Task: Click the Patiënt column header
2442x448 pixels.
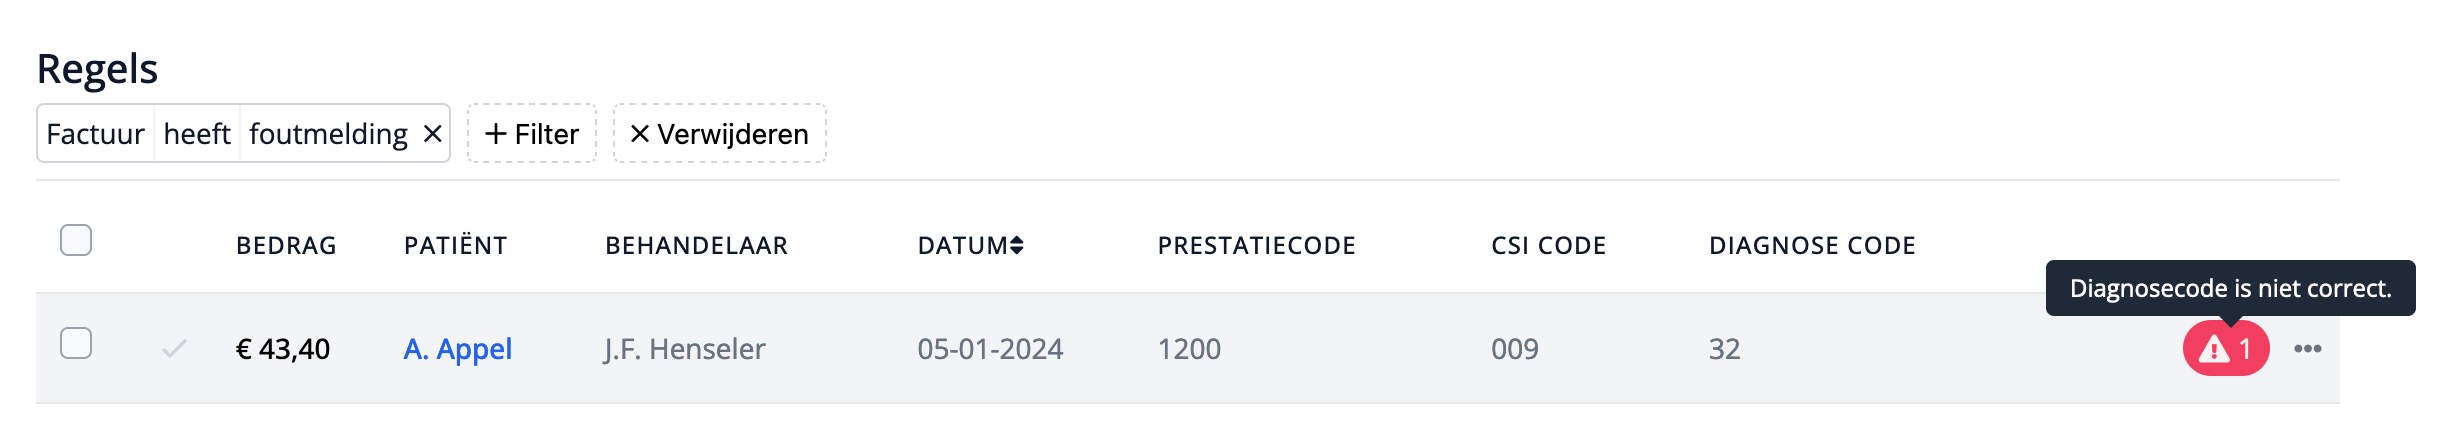Action: tap(456, 246)
